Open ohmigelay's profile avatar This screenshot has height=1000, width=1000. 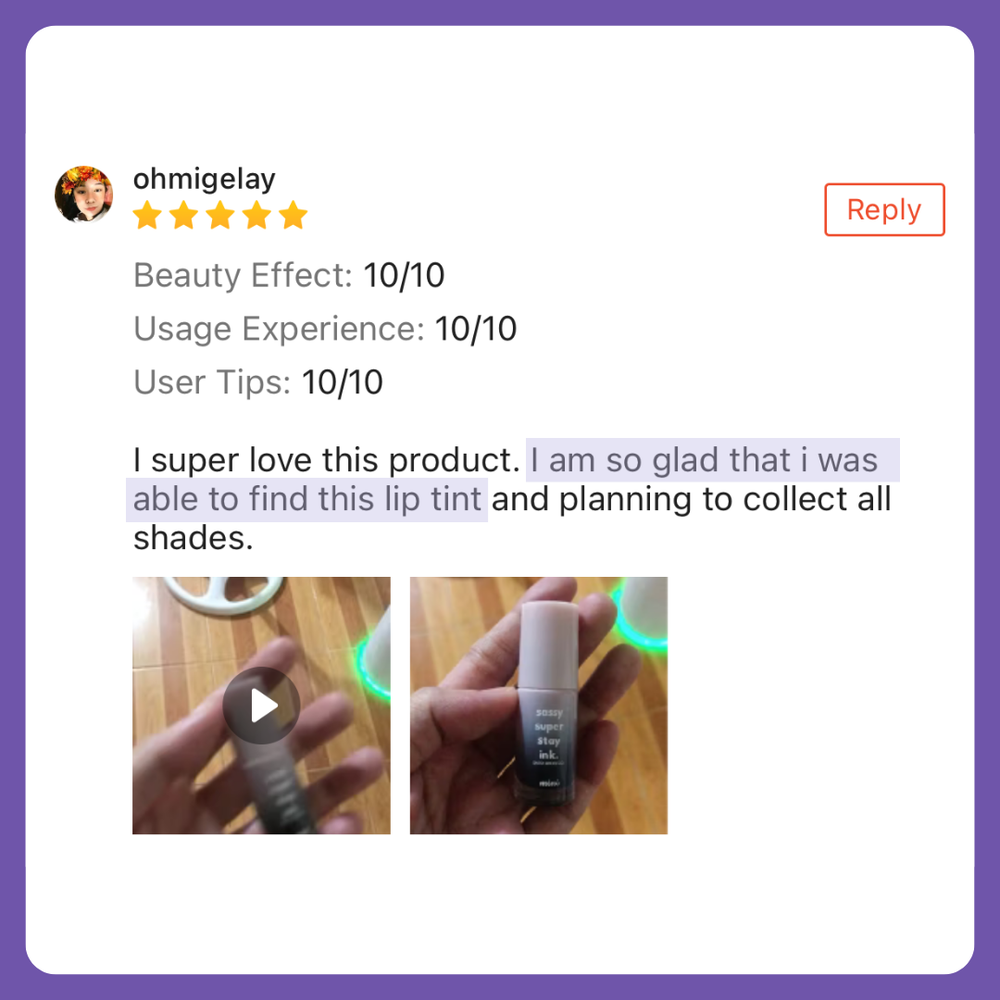point(84,194)
